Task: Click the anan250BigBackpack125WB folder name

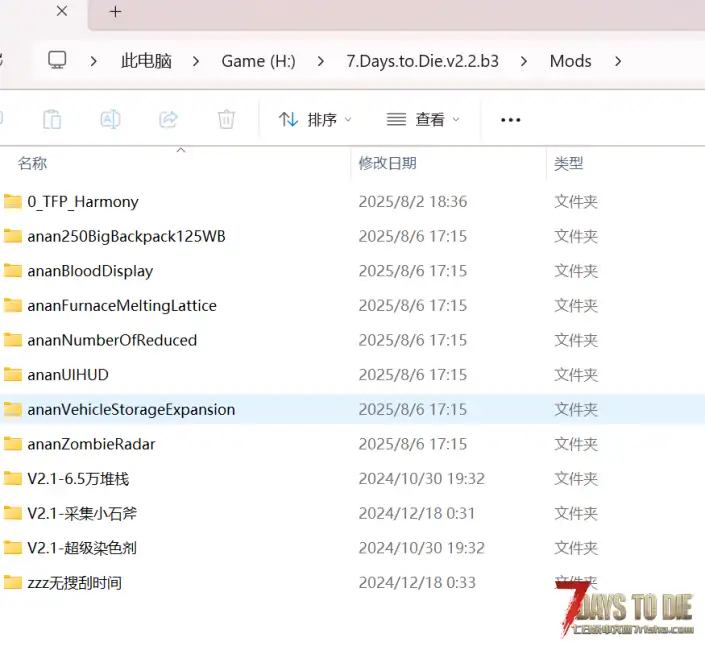Action: click(126, 236)
